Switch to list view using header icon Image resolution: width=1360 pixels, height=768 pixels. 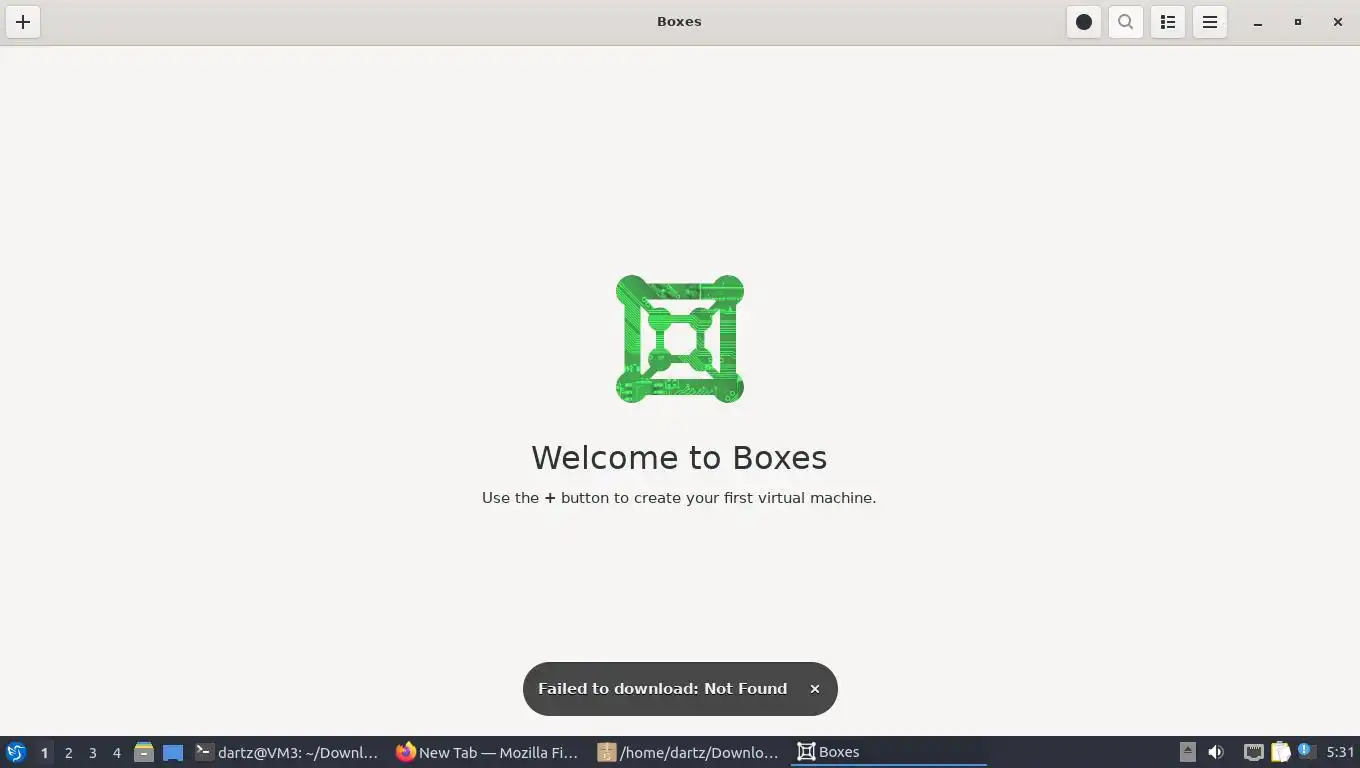(x=1167, y=22)
